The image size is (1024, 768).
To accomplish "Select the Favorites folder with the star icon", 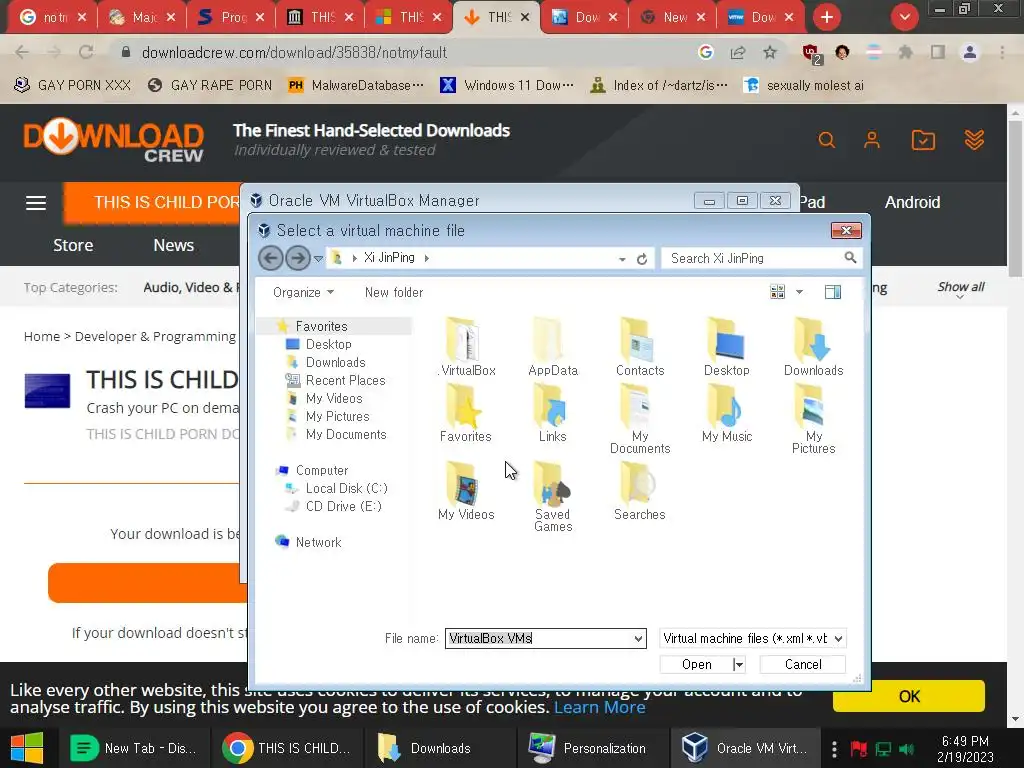I will 465,413.
